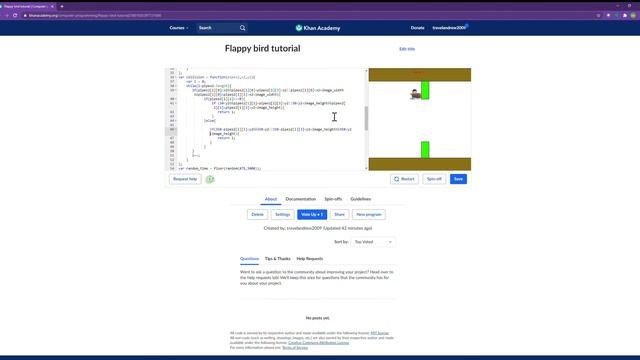Open the Courses dropdown menu

click(x=179, y=28)
